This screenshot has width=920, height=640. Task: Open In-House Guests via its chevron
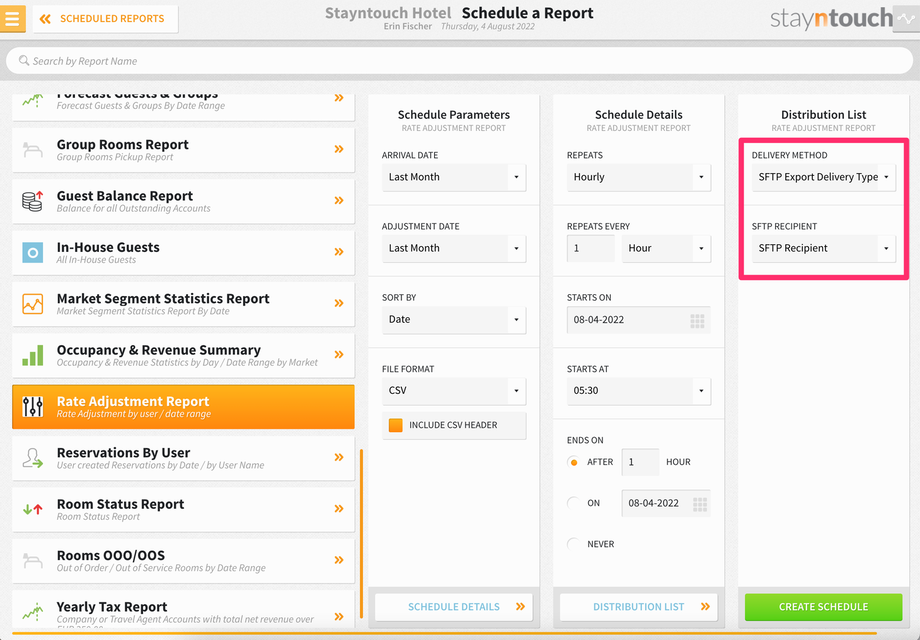(x=339, y=252)
